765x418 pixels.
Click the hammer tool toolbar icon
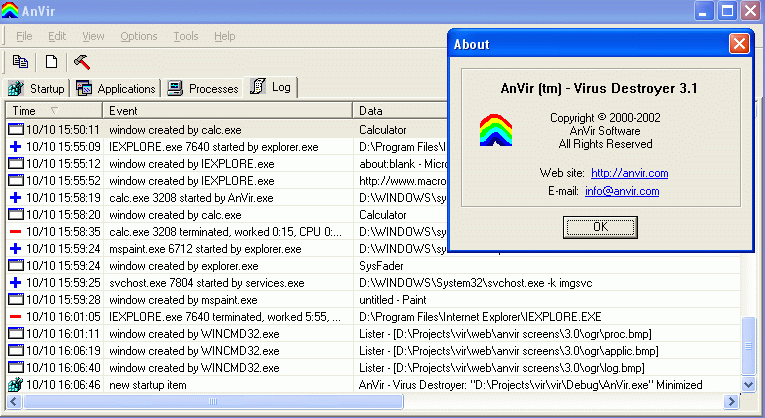pyautogui.click(x=81, y=61)
